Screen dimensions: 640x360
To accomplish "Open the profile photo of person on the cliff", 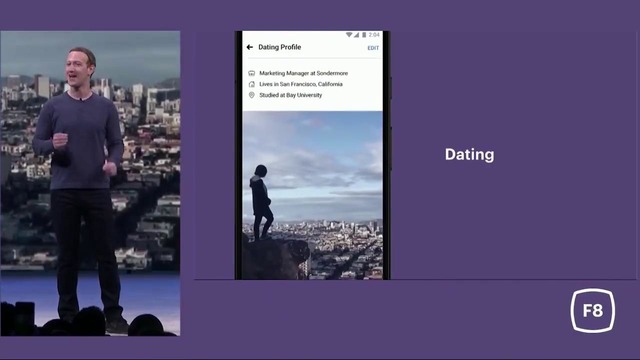I will [313, 195].
